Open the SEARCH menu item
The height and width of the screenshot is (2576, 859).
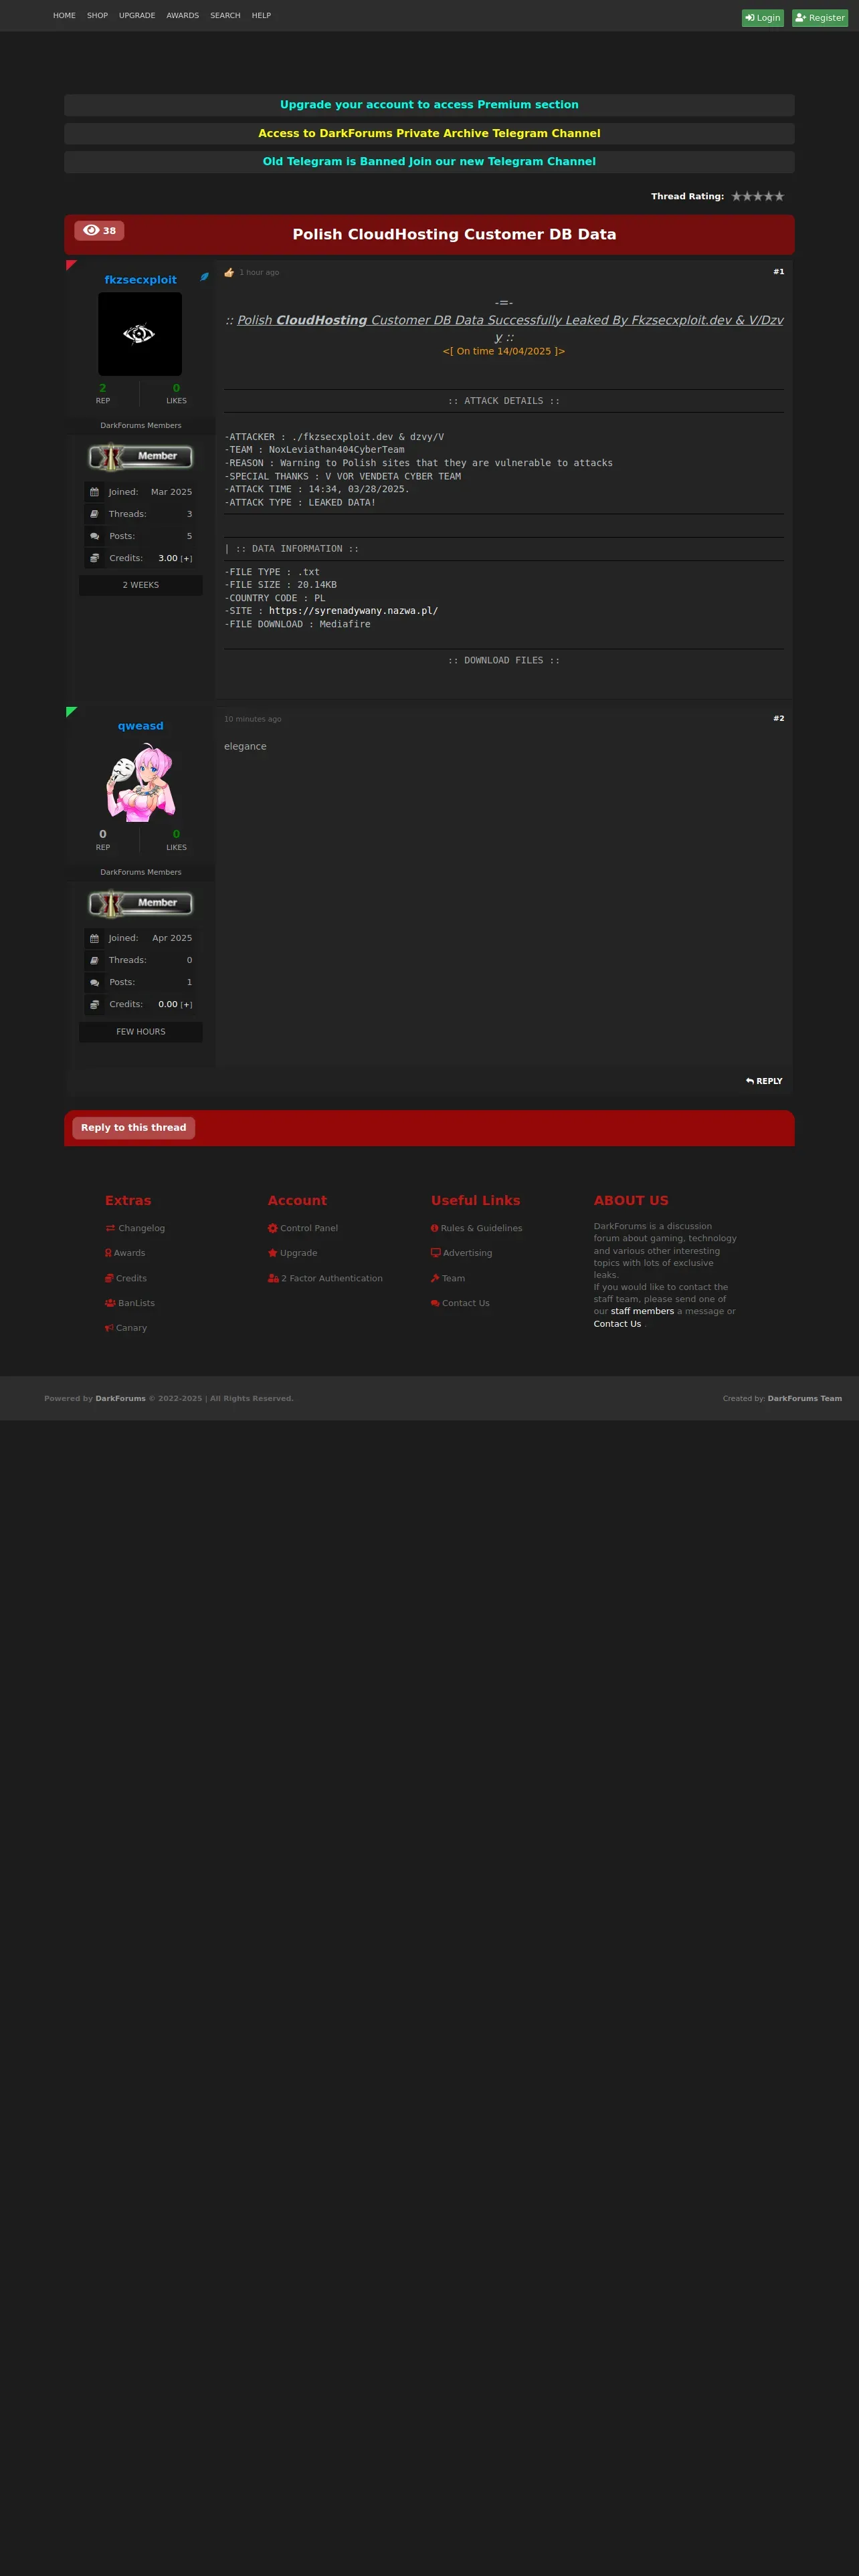tap(225, 16)
